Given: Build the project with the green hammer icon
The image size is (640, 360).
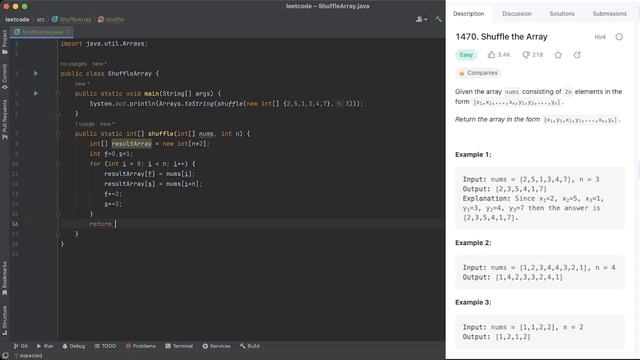Looking at the screenshot, I should pos(438,19).
